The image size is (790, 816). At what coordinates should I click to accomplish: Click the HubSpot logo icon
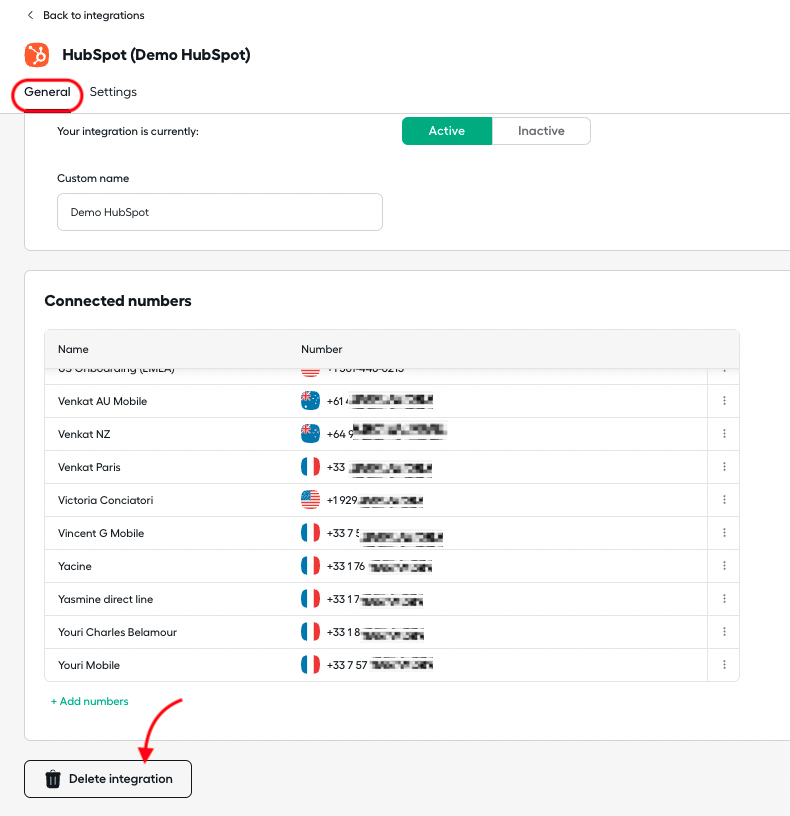(x=37, y=55)
